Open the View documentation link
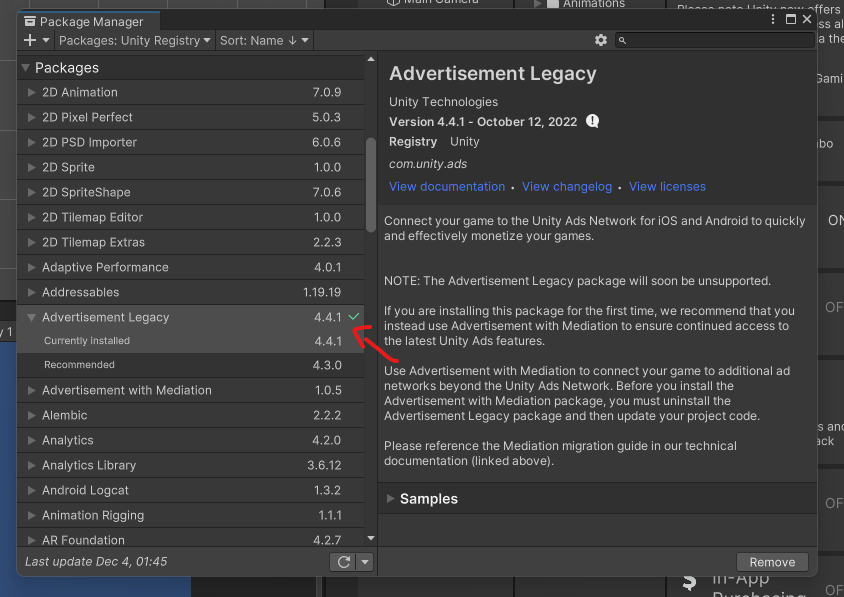 447,187
